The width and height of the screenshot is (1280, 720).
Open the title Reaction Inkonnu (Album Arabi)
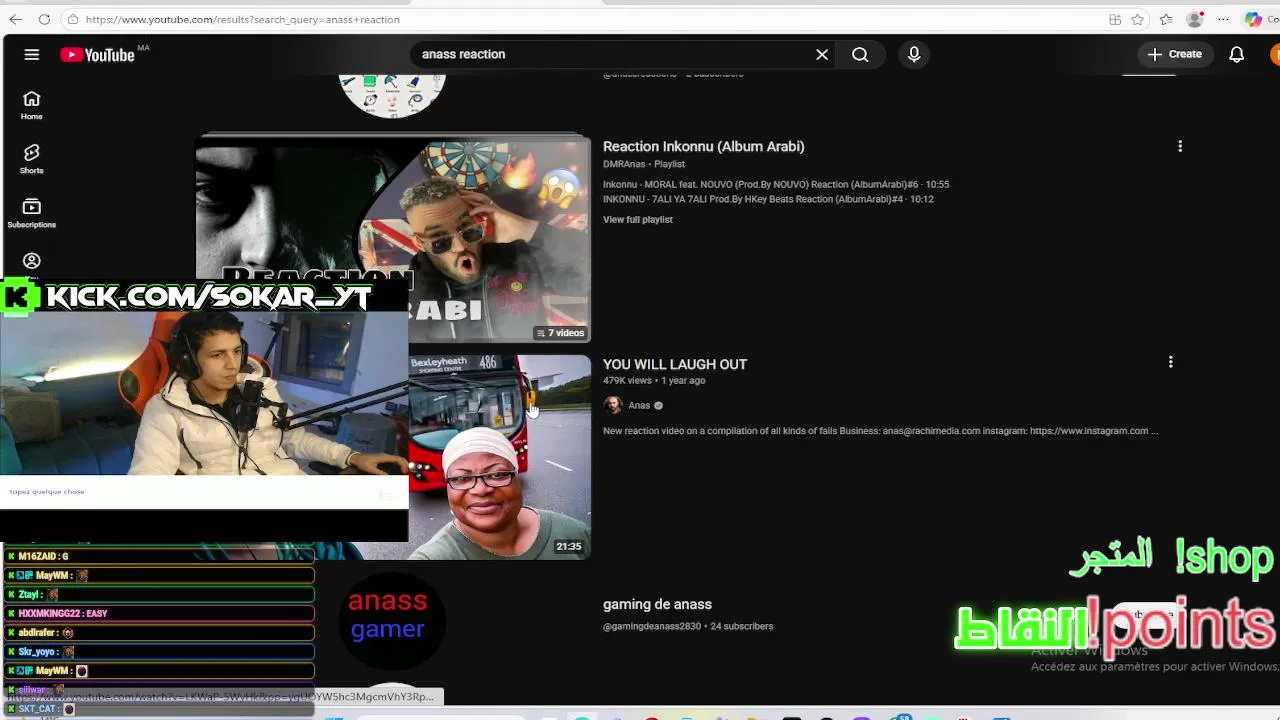click(703, 146)
